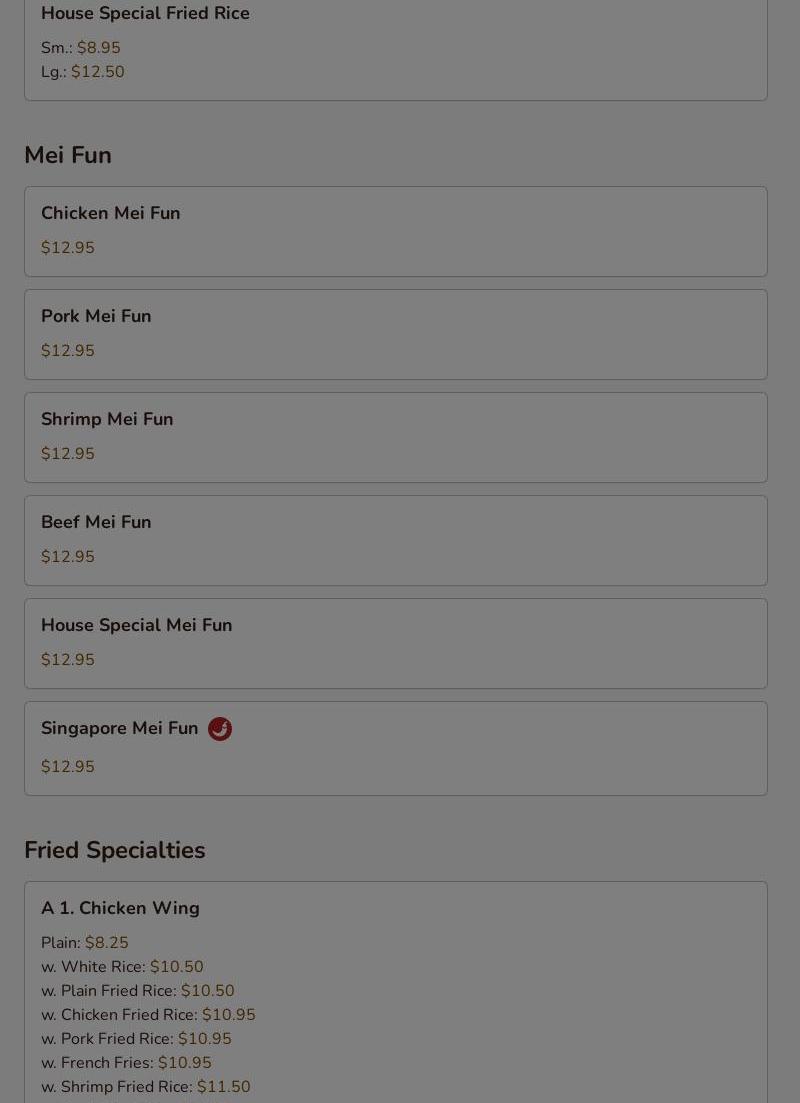
Task: Select House Special Mei Fun
Action: tap(395, 643)
